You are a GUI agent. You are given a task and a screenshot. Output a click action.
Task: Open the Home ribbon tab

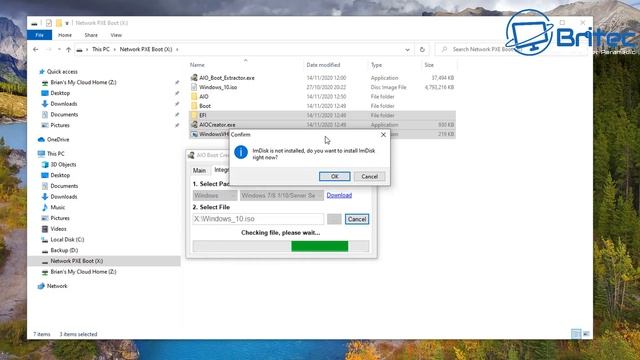click(65, 35)
